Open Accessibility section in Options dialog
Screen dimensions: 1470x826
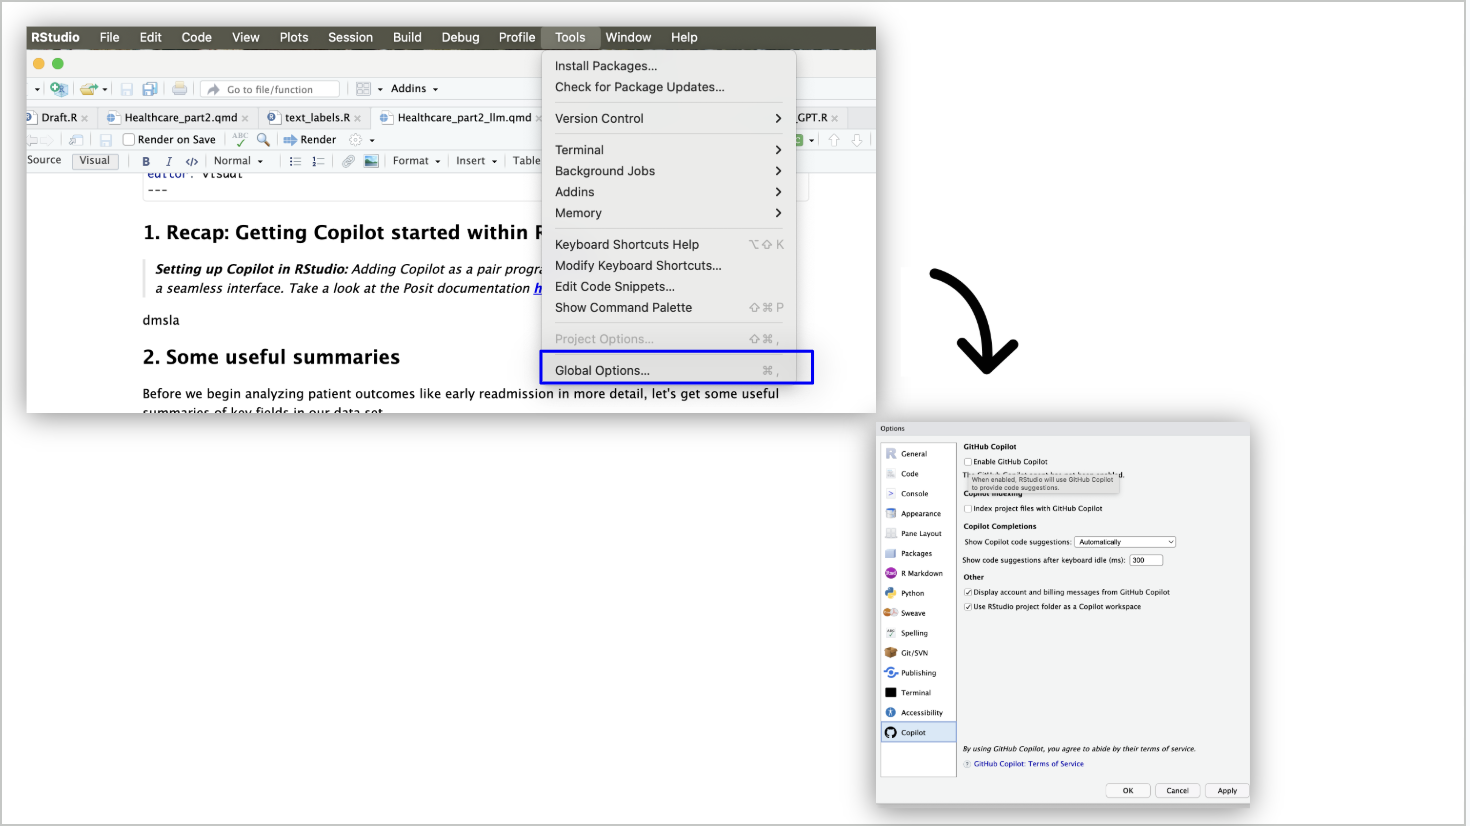point(918,713)
